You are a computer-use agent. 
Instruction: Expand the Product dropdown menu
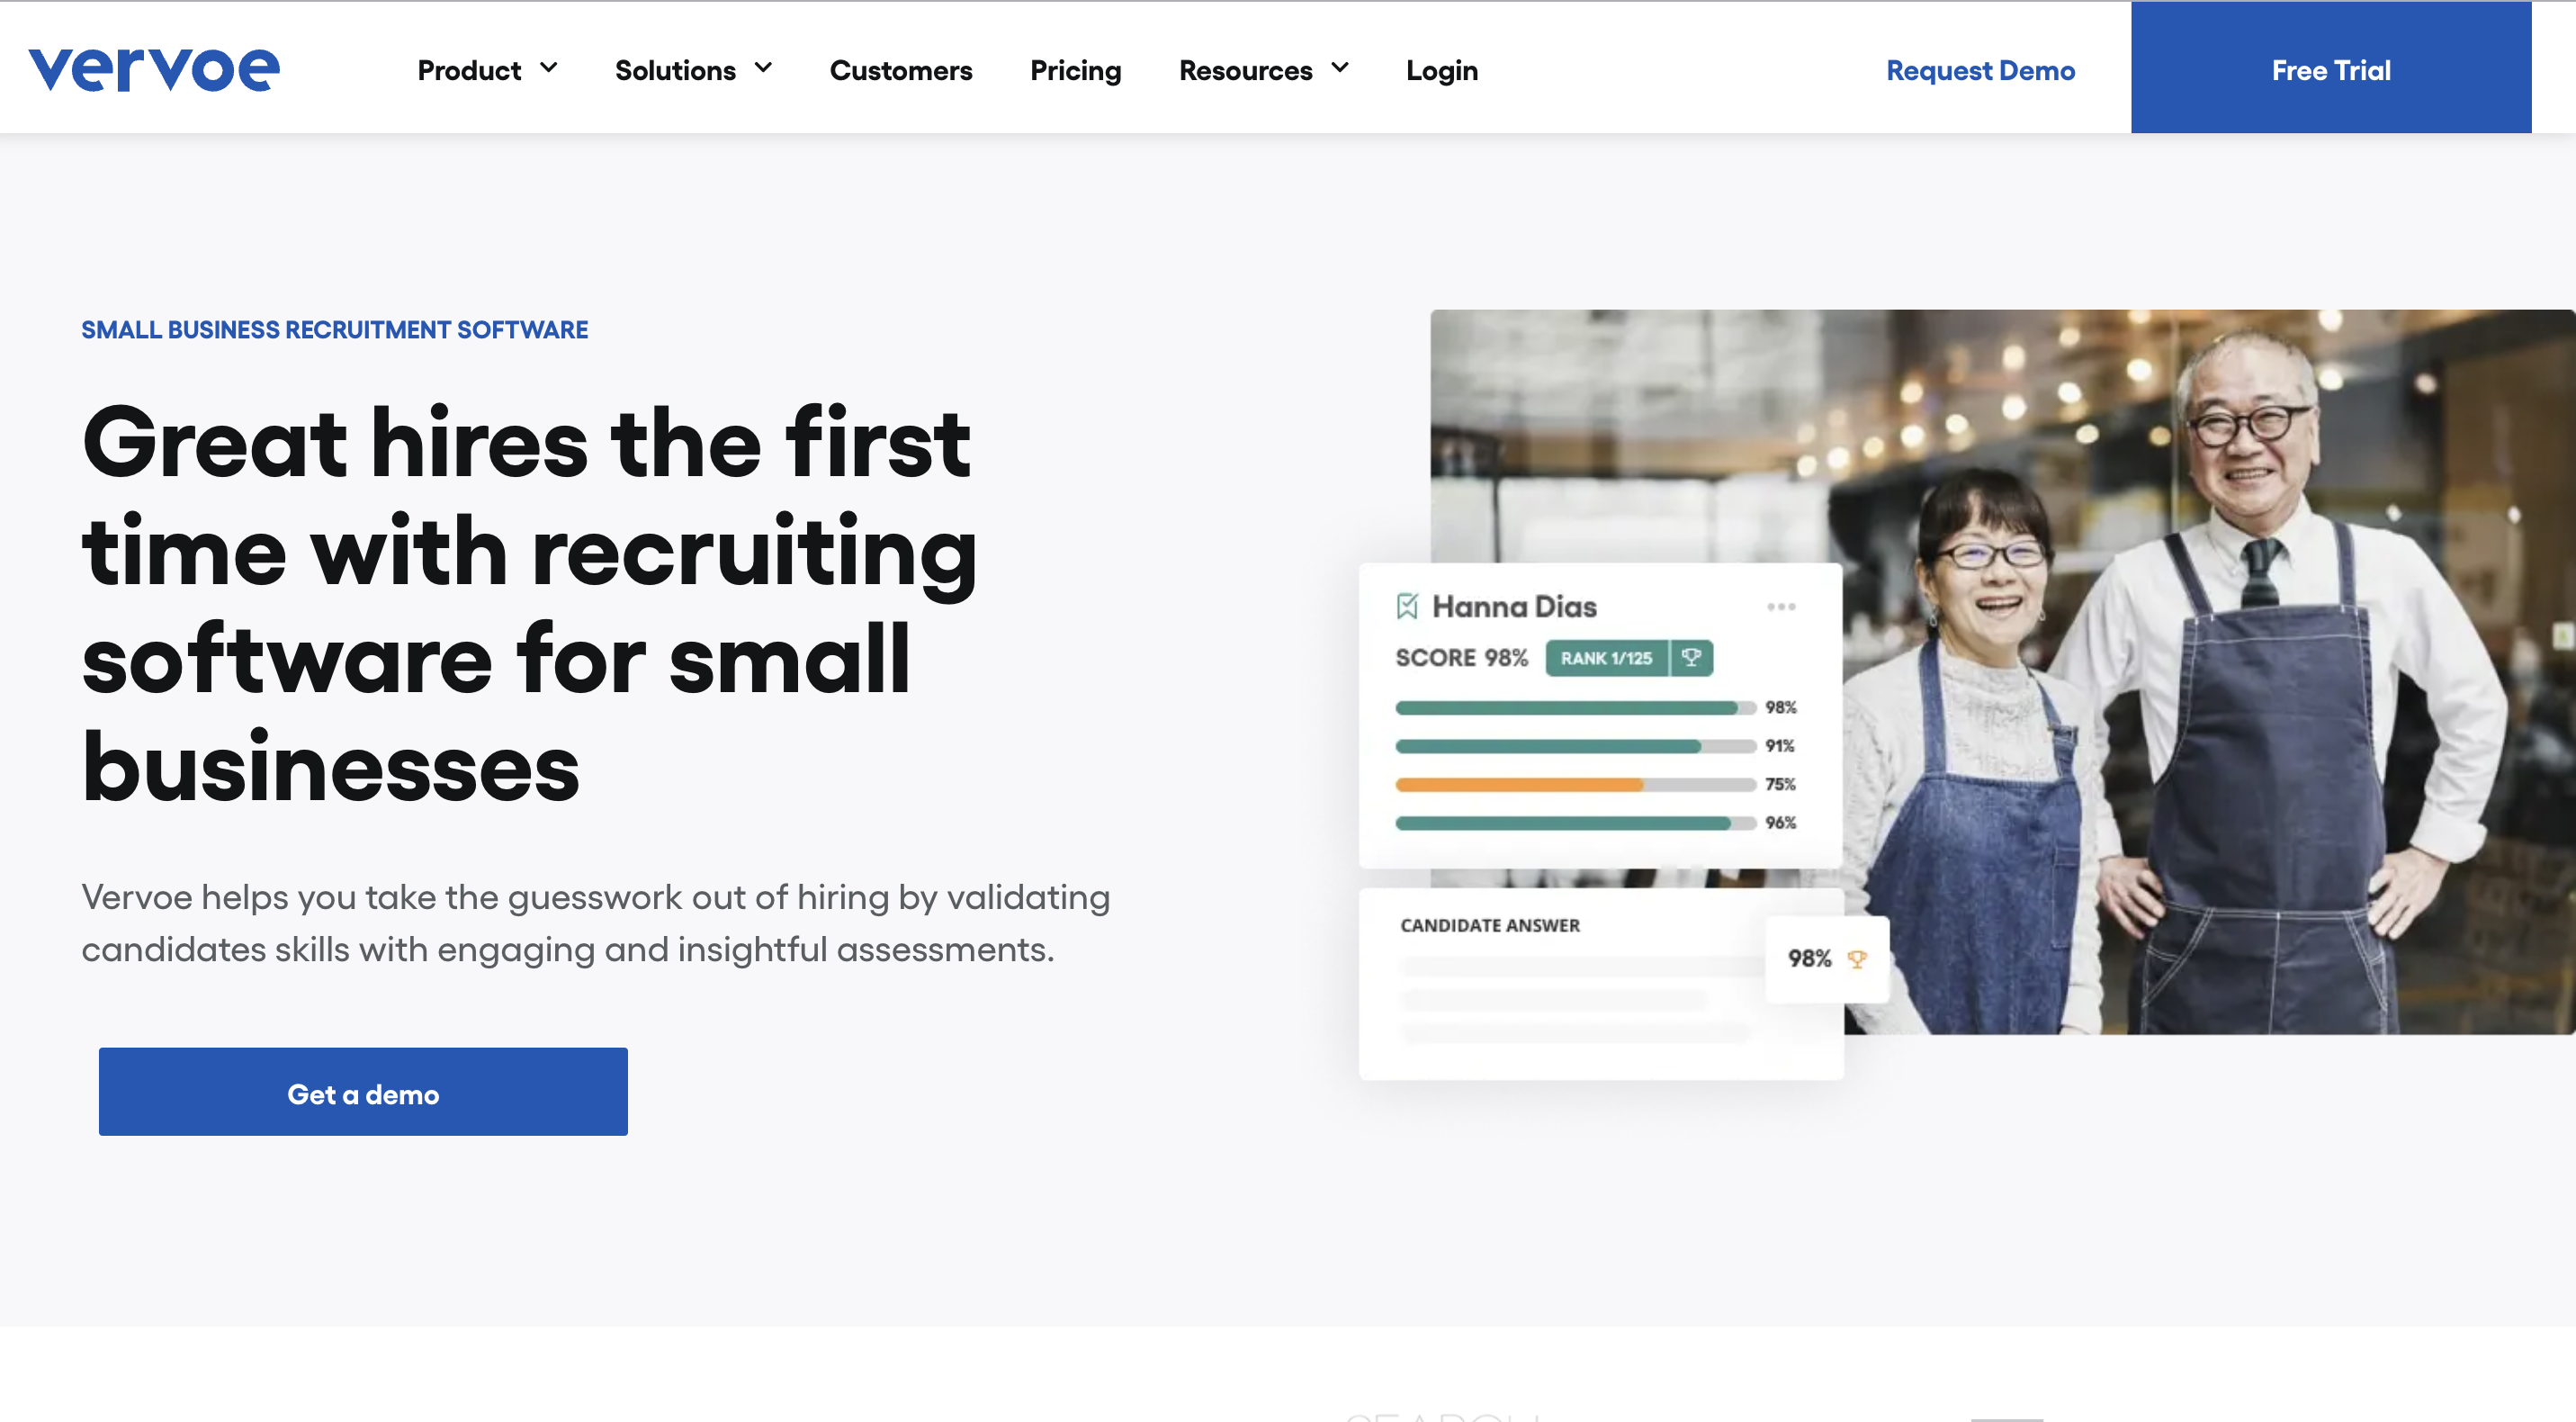coord(487,70)
